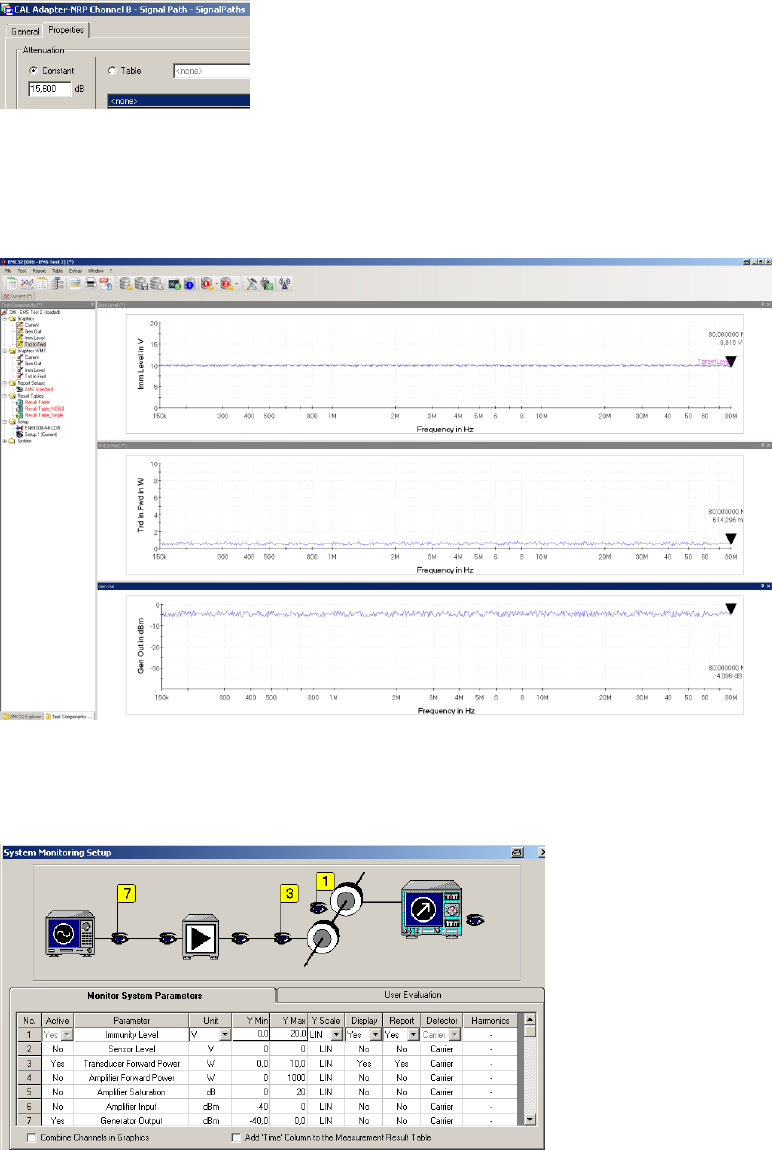The height and width of the screenshot is (1150, 772).
Task: Click the line-graph icon in EMC32 toolbar
Action: 27,284
